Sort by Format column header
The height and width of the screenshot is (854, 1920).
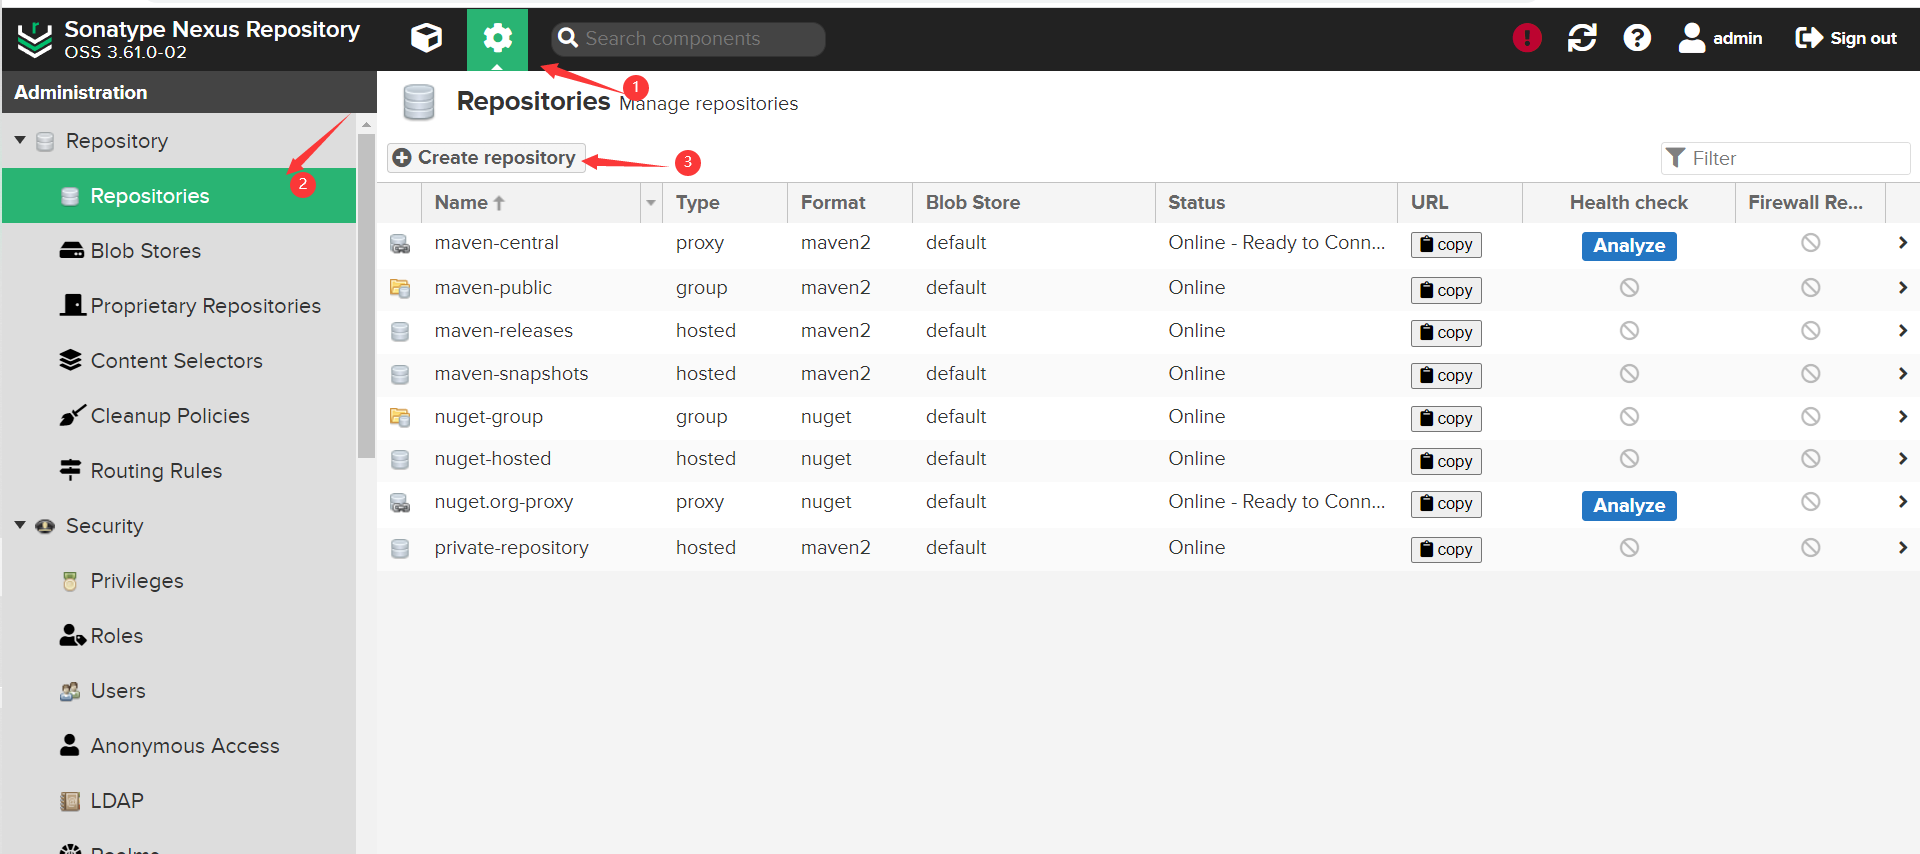(x=850, y=203)
